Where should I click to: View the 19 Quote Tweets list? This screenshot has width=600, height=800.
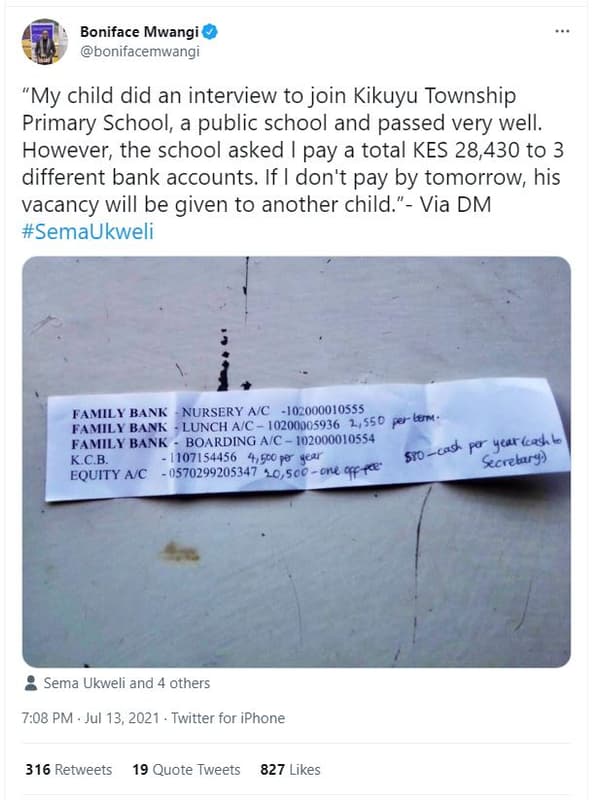[186, 769]
